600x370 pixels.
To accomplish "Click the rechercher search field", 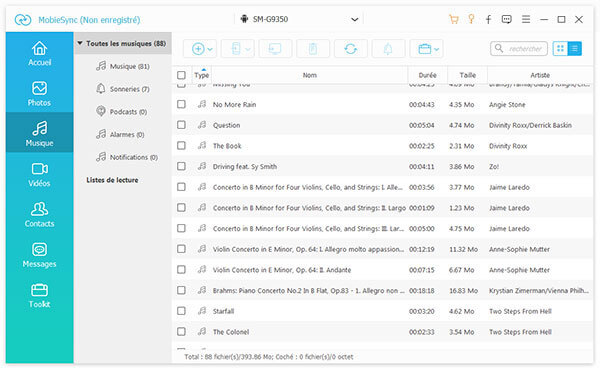I will tap(519, 49).
